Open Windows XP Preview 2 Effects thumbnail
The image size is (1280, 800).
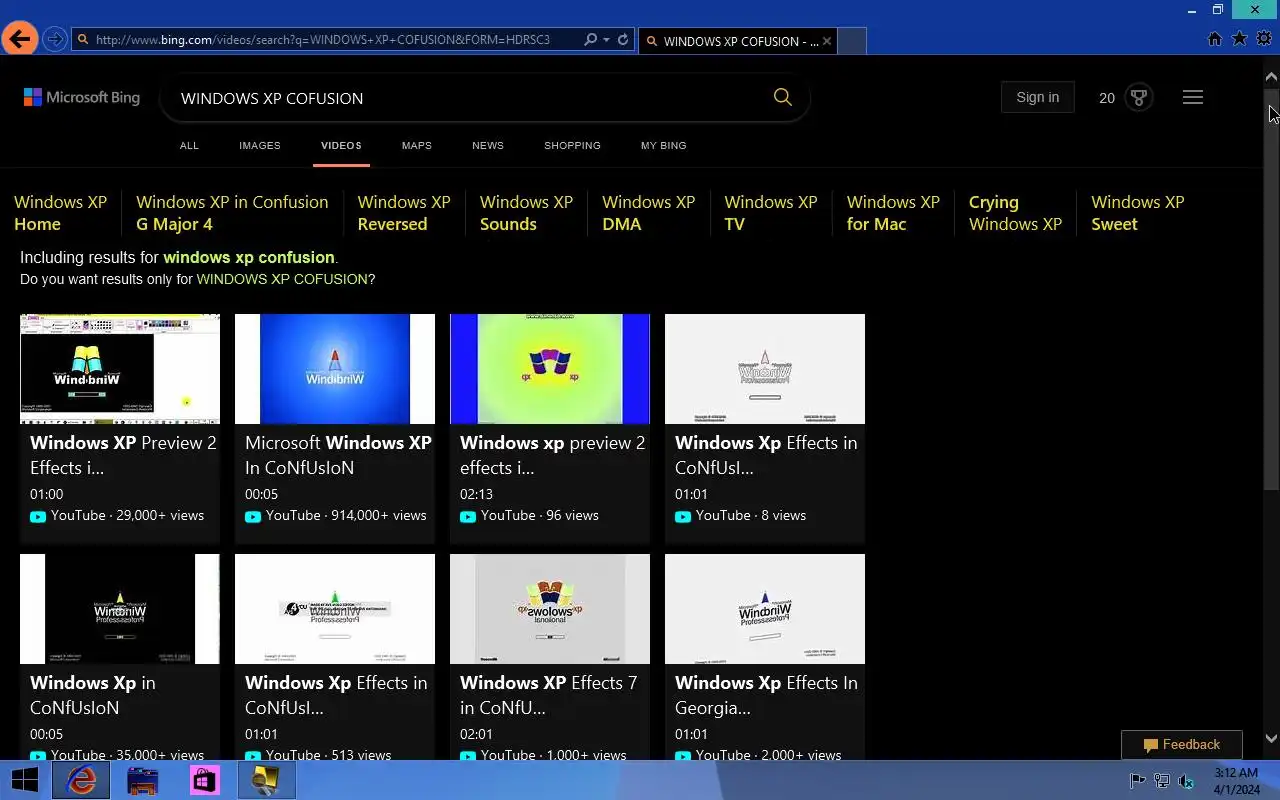[x=120, y=369]
